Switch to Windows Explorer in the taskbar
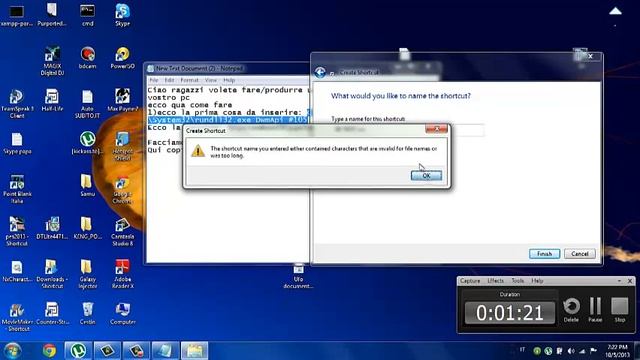640x360 pixels. (194, 351)
